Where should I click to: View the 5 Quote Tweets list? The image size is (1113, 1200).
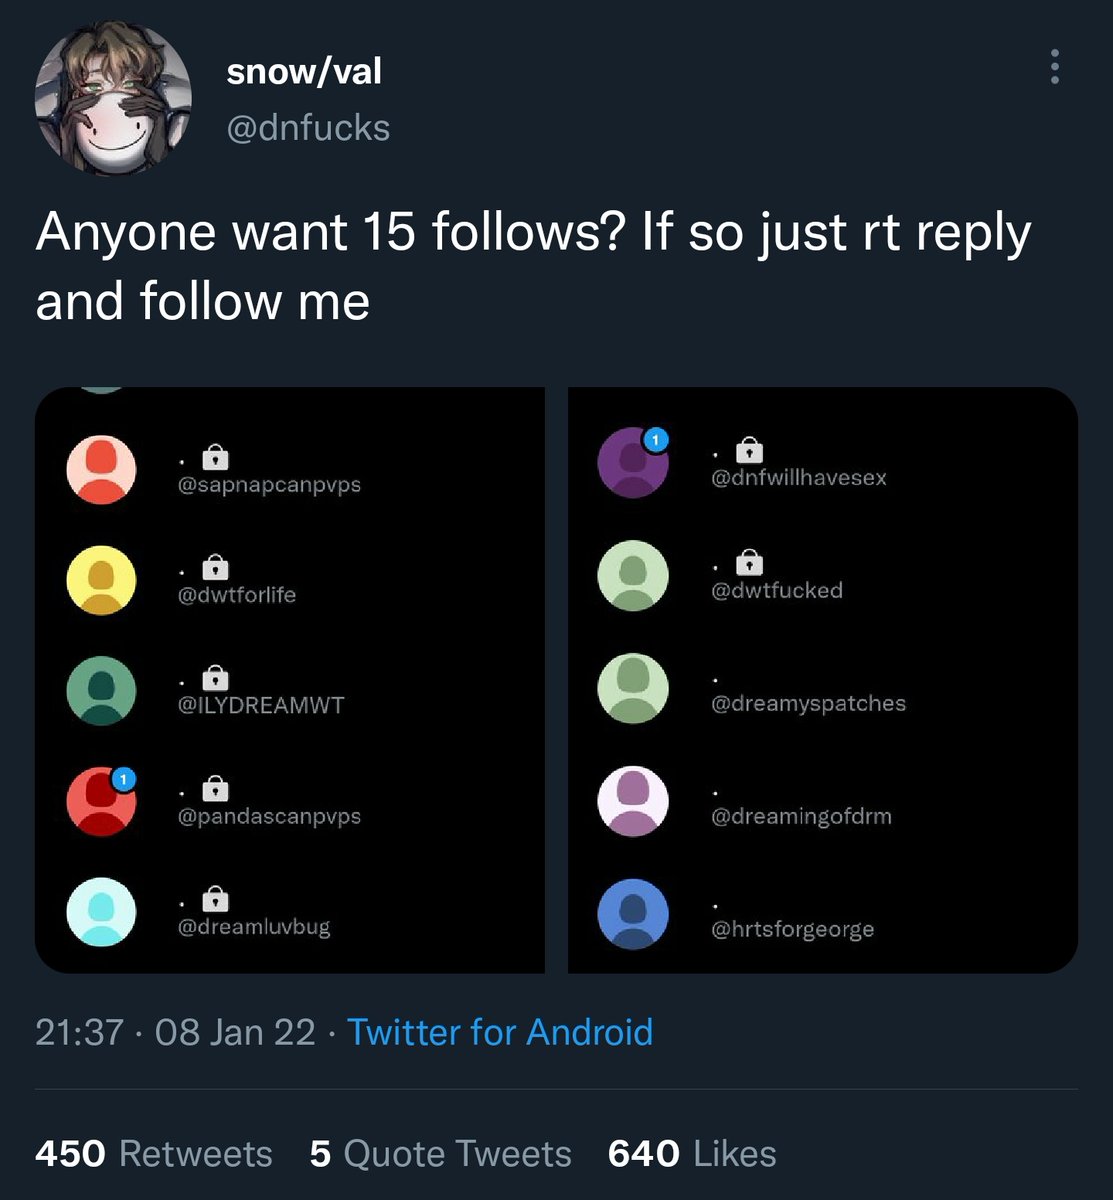tap(440, 1153)
